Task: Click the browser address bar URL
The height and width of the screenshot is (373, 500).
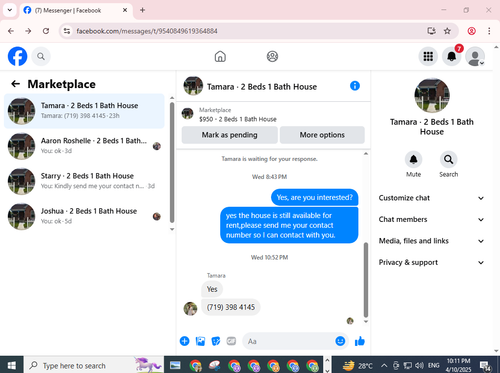Action: click(x=147, y=31)
